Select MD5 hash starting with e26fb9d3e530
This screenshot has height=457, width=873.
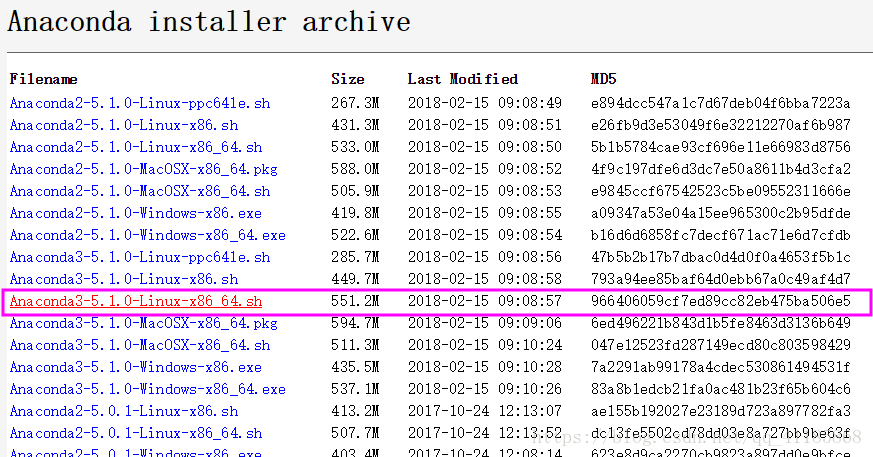pyautogui.click(x=721, y=125)
